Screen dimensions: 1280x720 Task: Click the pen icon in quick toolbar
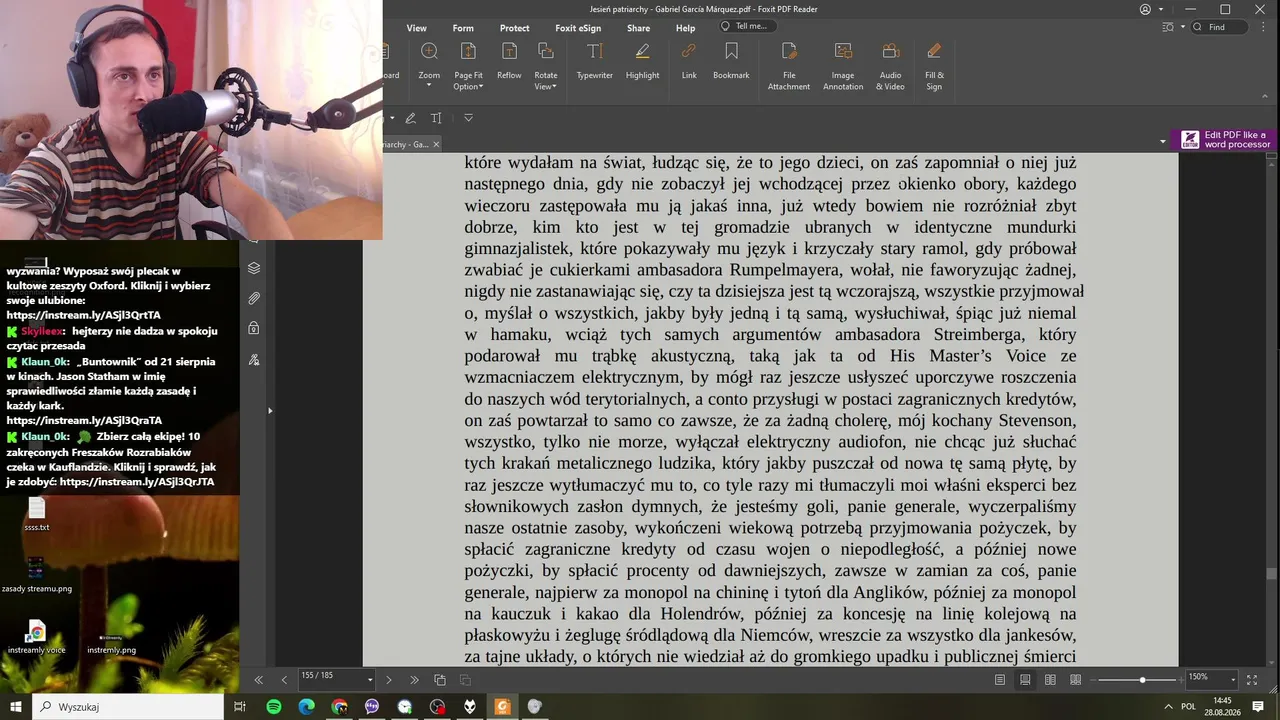[x=410, y=118]
